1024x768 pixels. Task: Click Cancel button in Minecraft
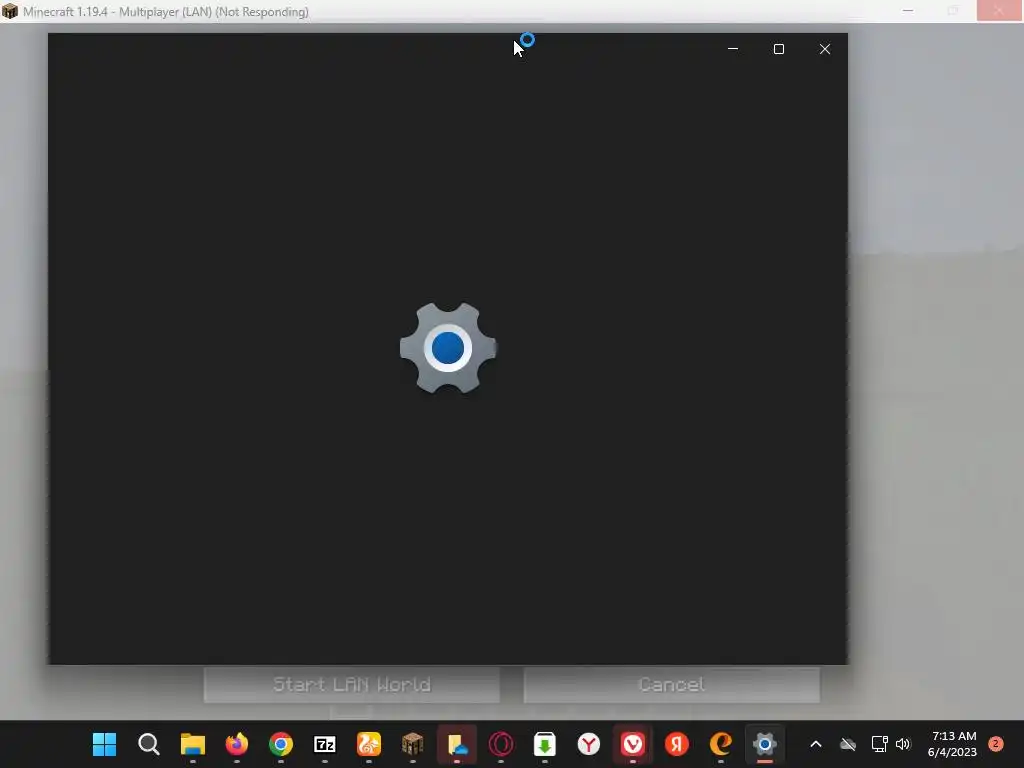(x=671, y=684)
